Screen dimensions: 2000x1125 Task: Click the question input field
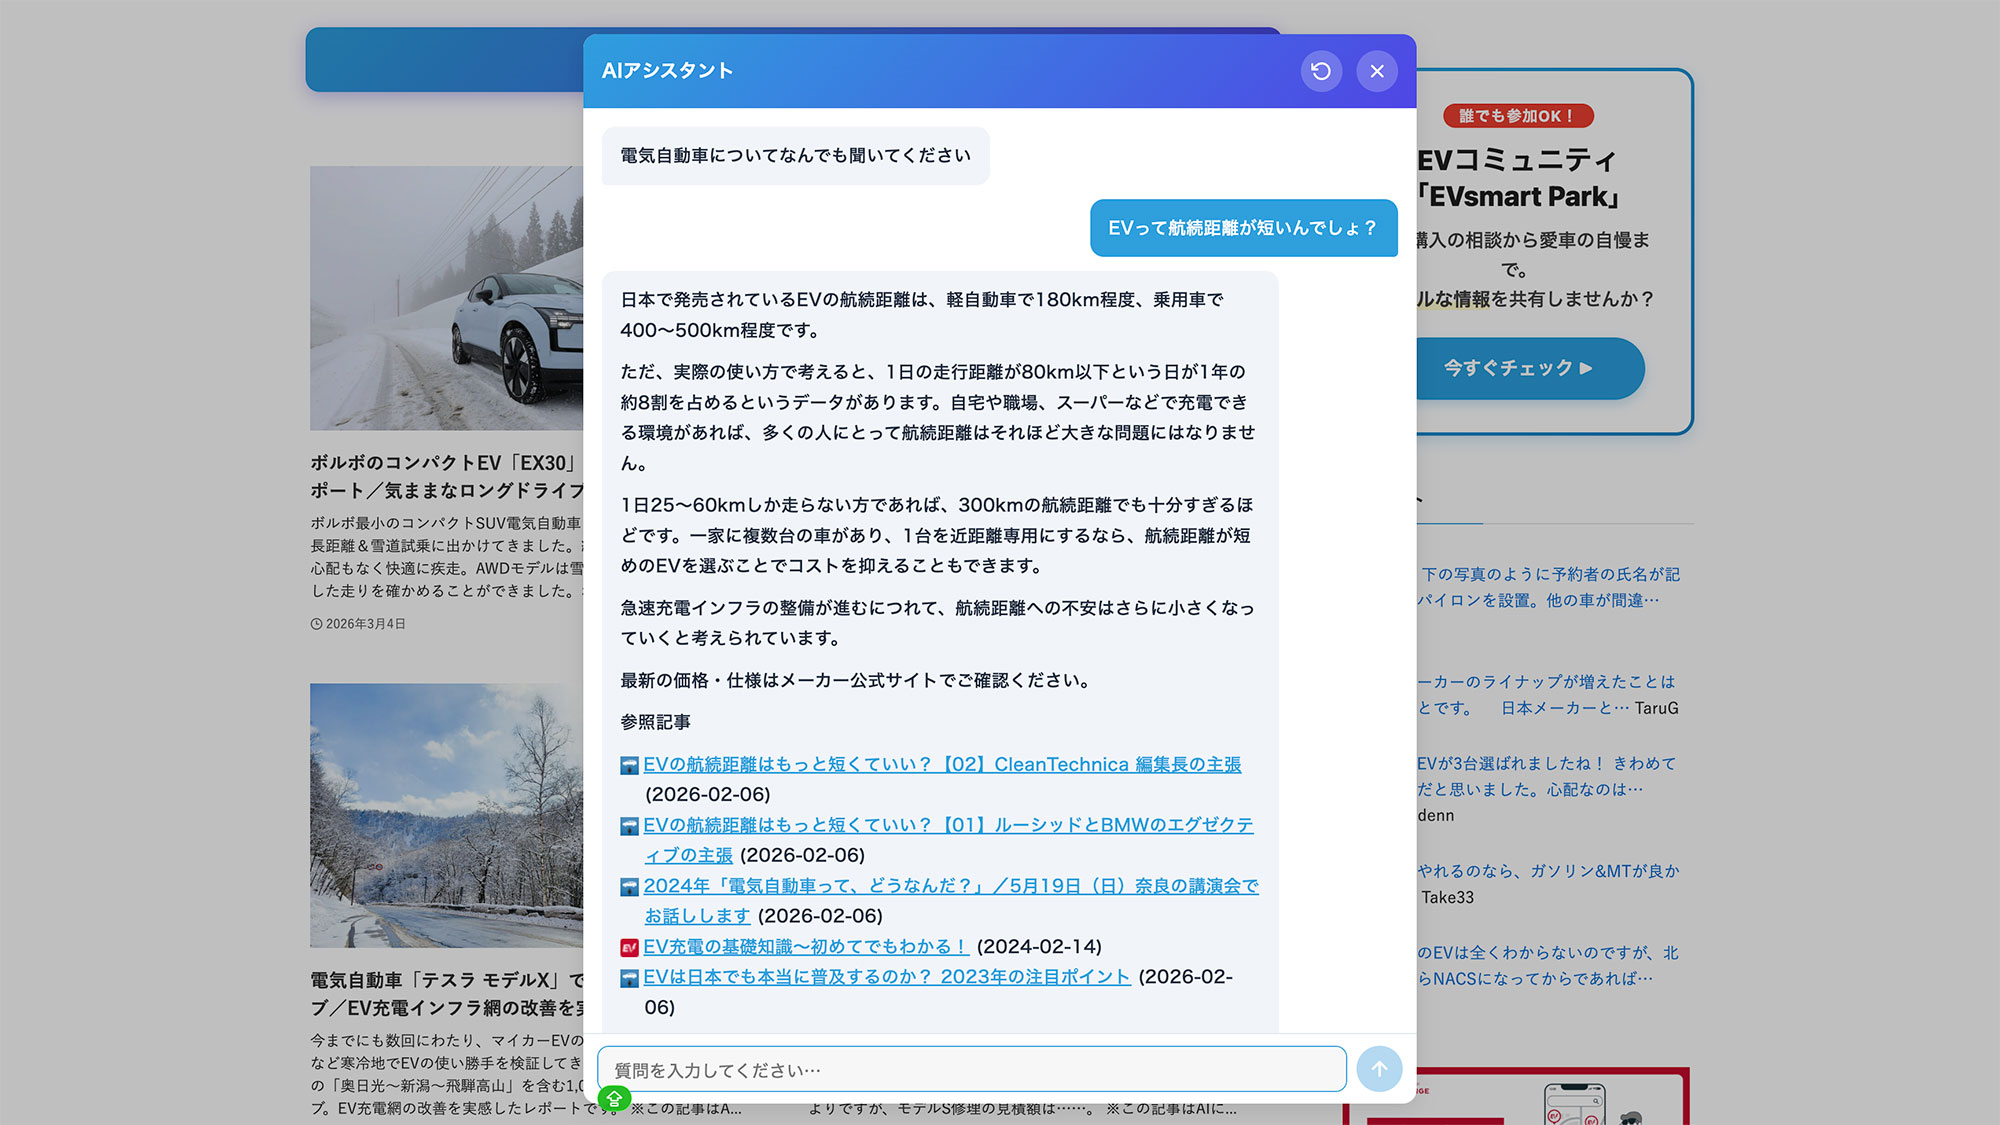point(970,1069)
